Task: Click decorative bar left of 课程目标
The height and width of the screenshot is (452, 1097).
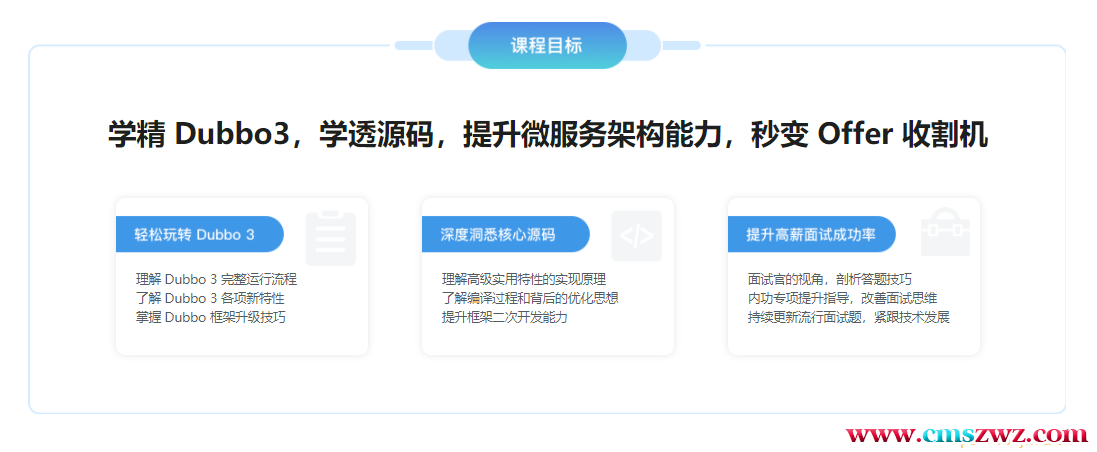Action: tap(413, 45)
